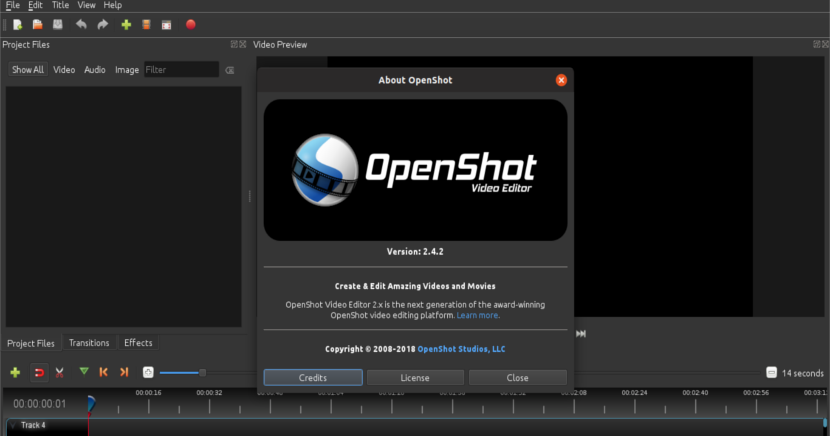Switch to the Project Files tab

tap(31, 343)
